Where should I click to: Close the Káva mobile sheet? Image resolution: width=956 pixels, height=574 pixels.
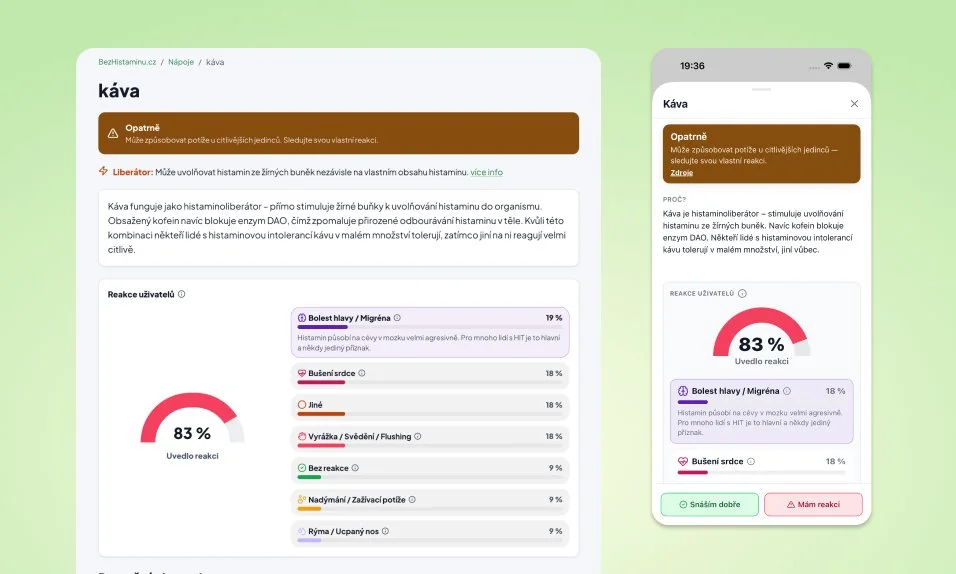click(x=854, y=104)
